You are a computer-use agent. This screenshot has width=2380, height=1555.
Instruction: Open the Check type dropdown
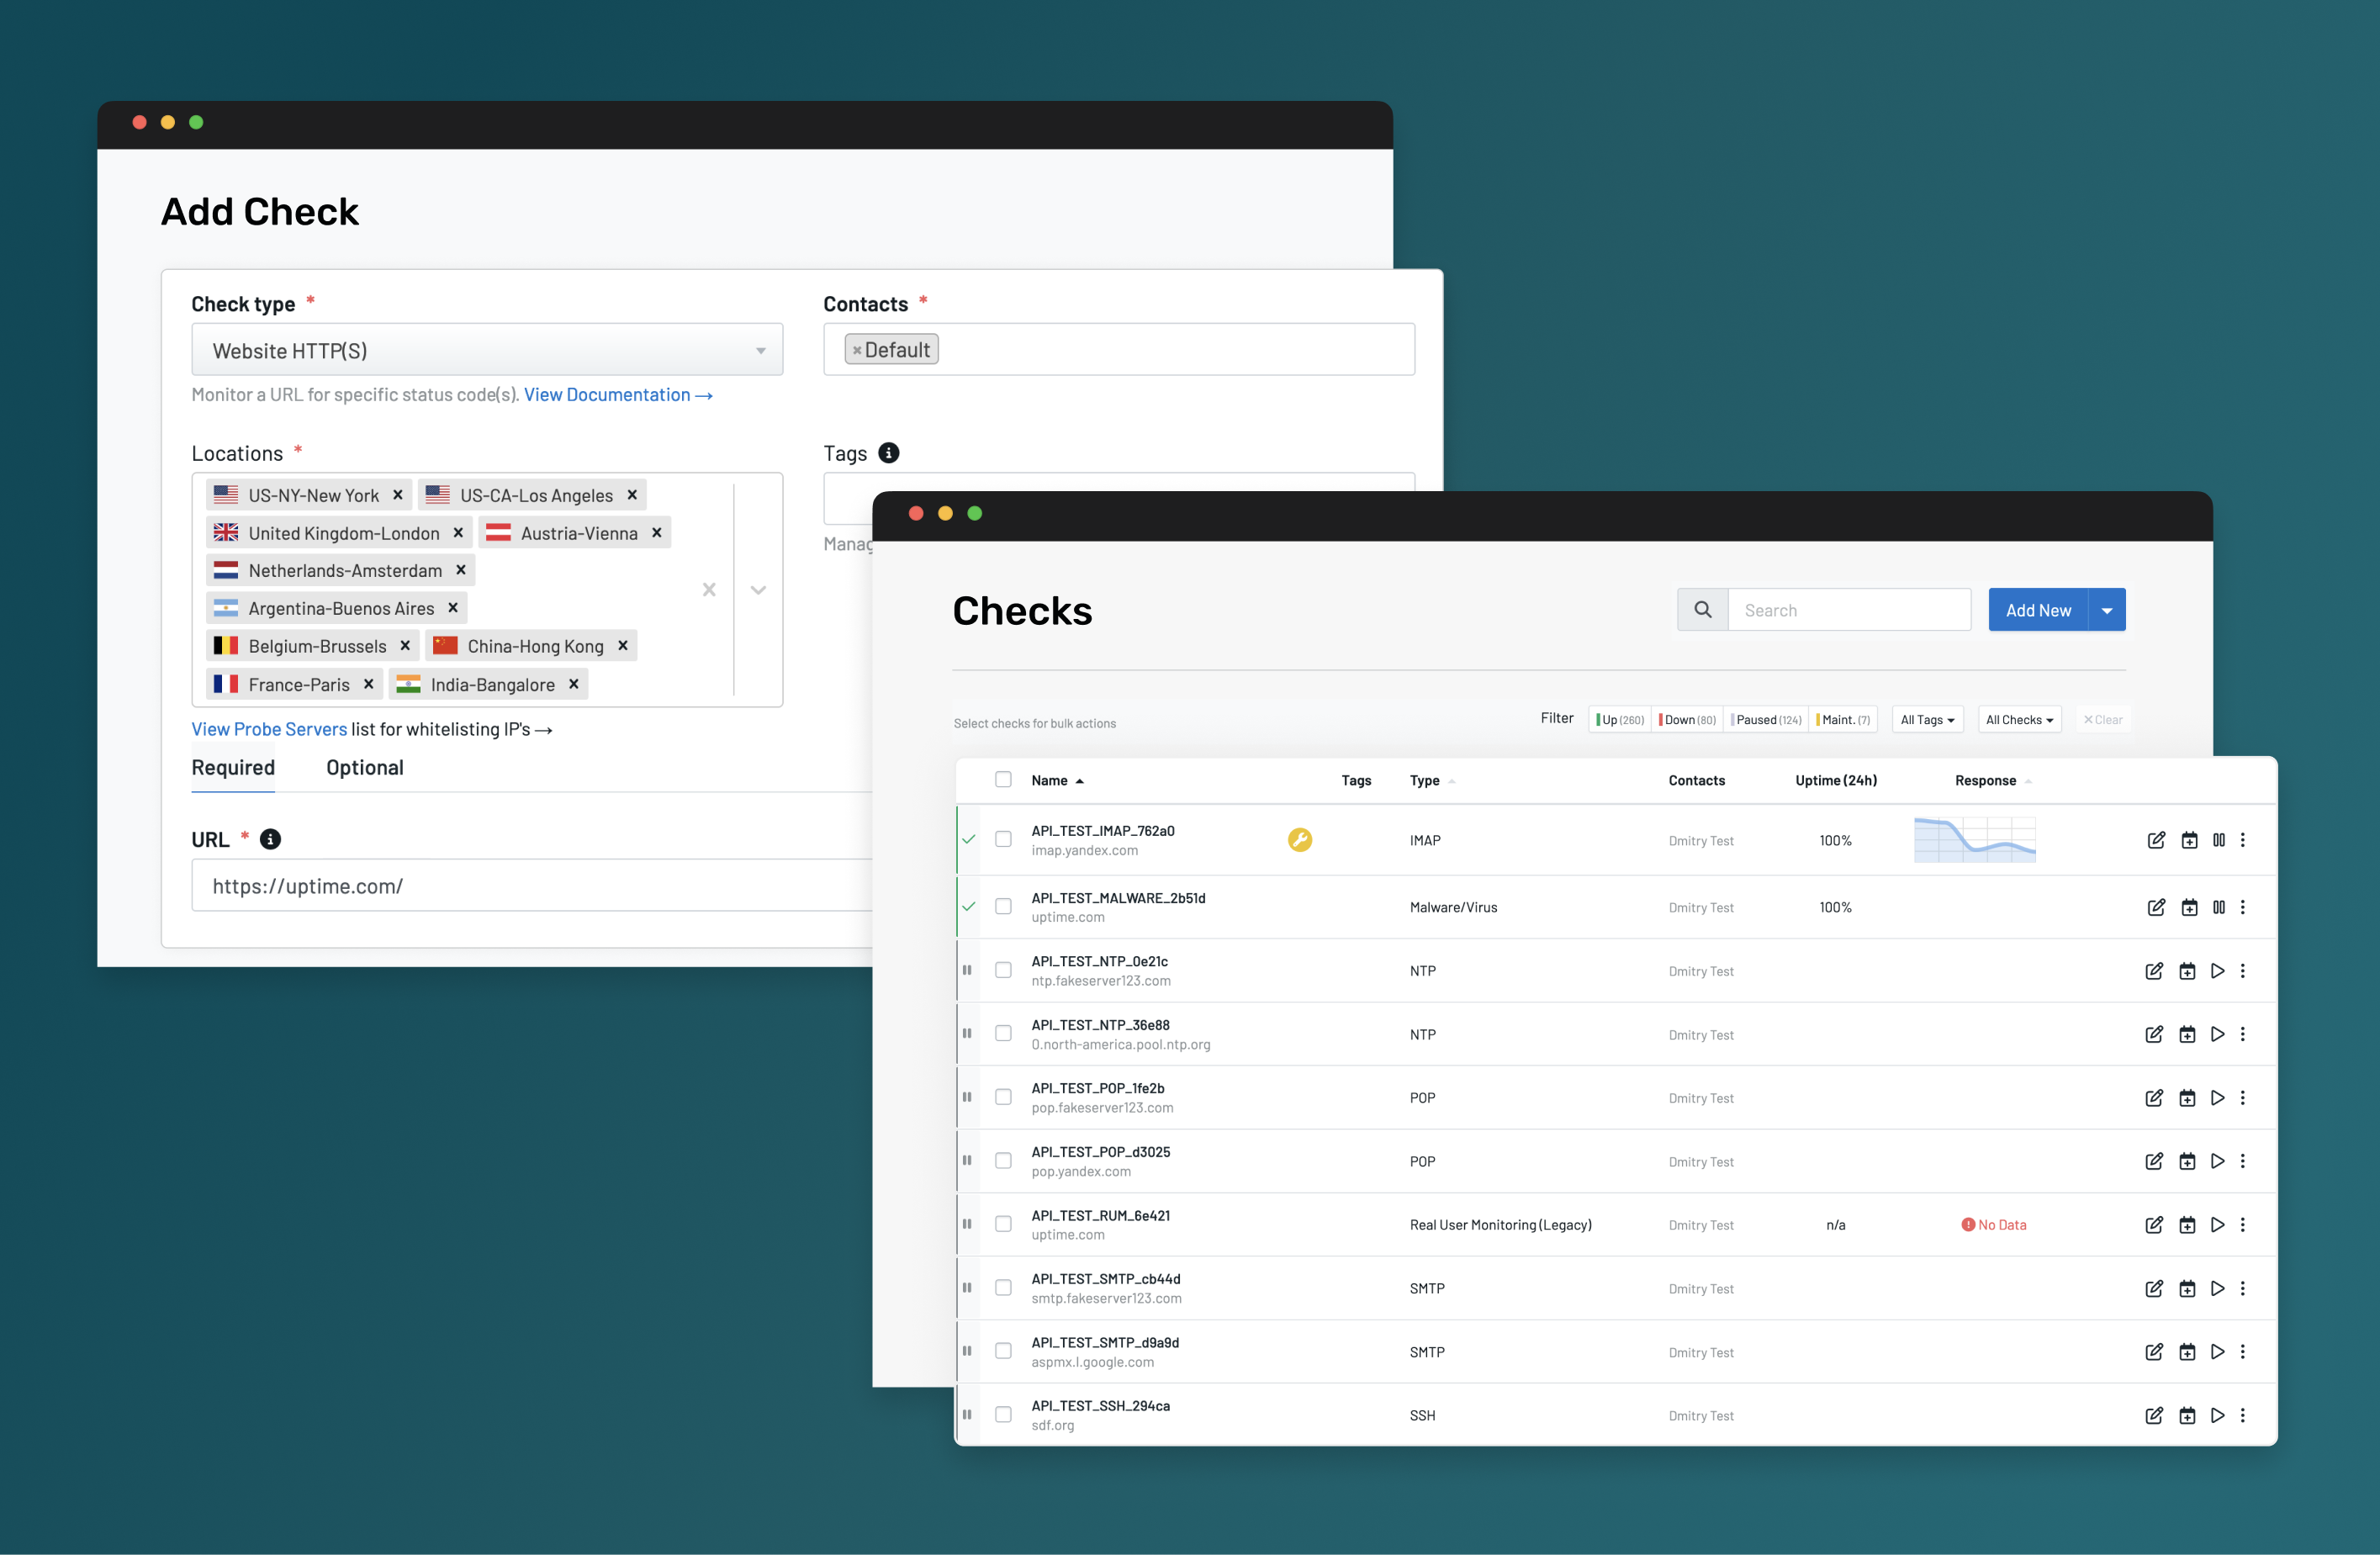[487, 350]
